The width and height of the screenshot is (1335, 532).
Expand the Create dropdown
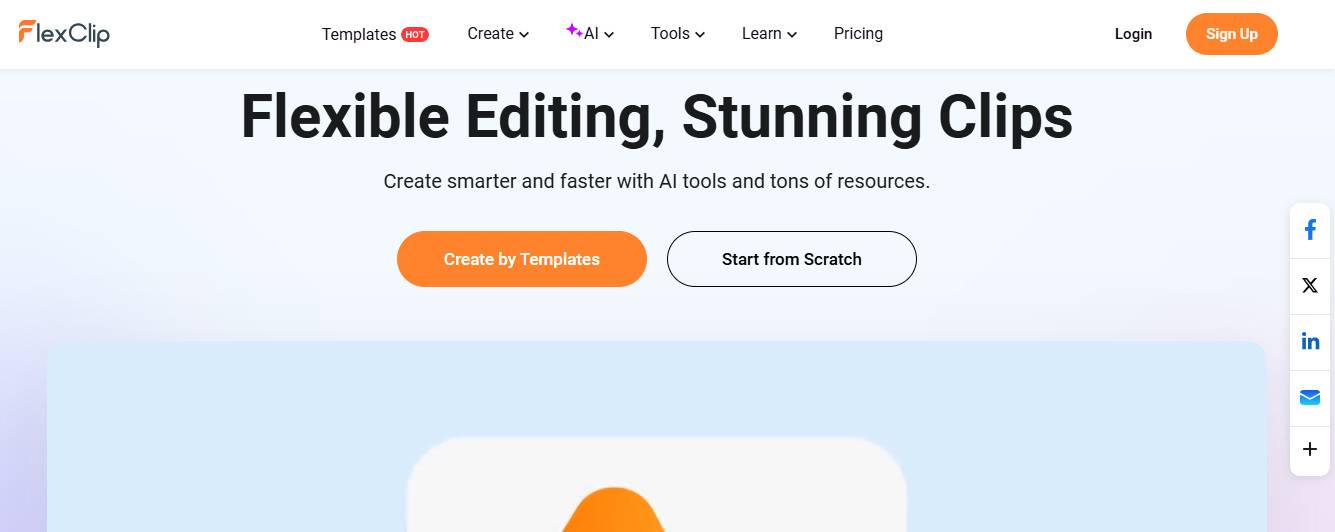498,34
